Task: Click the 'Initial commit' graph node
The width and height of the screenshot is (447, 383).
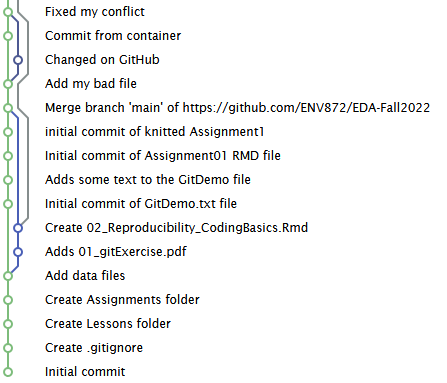Action: pos(8,372)
